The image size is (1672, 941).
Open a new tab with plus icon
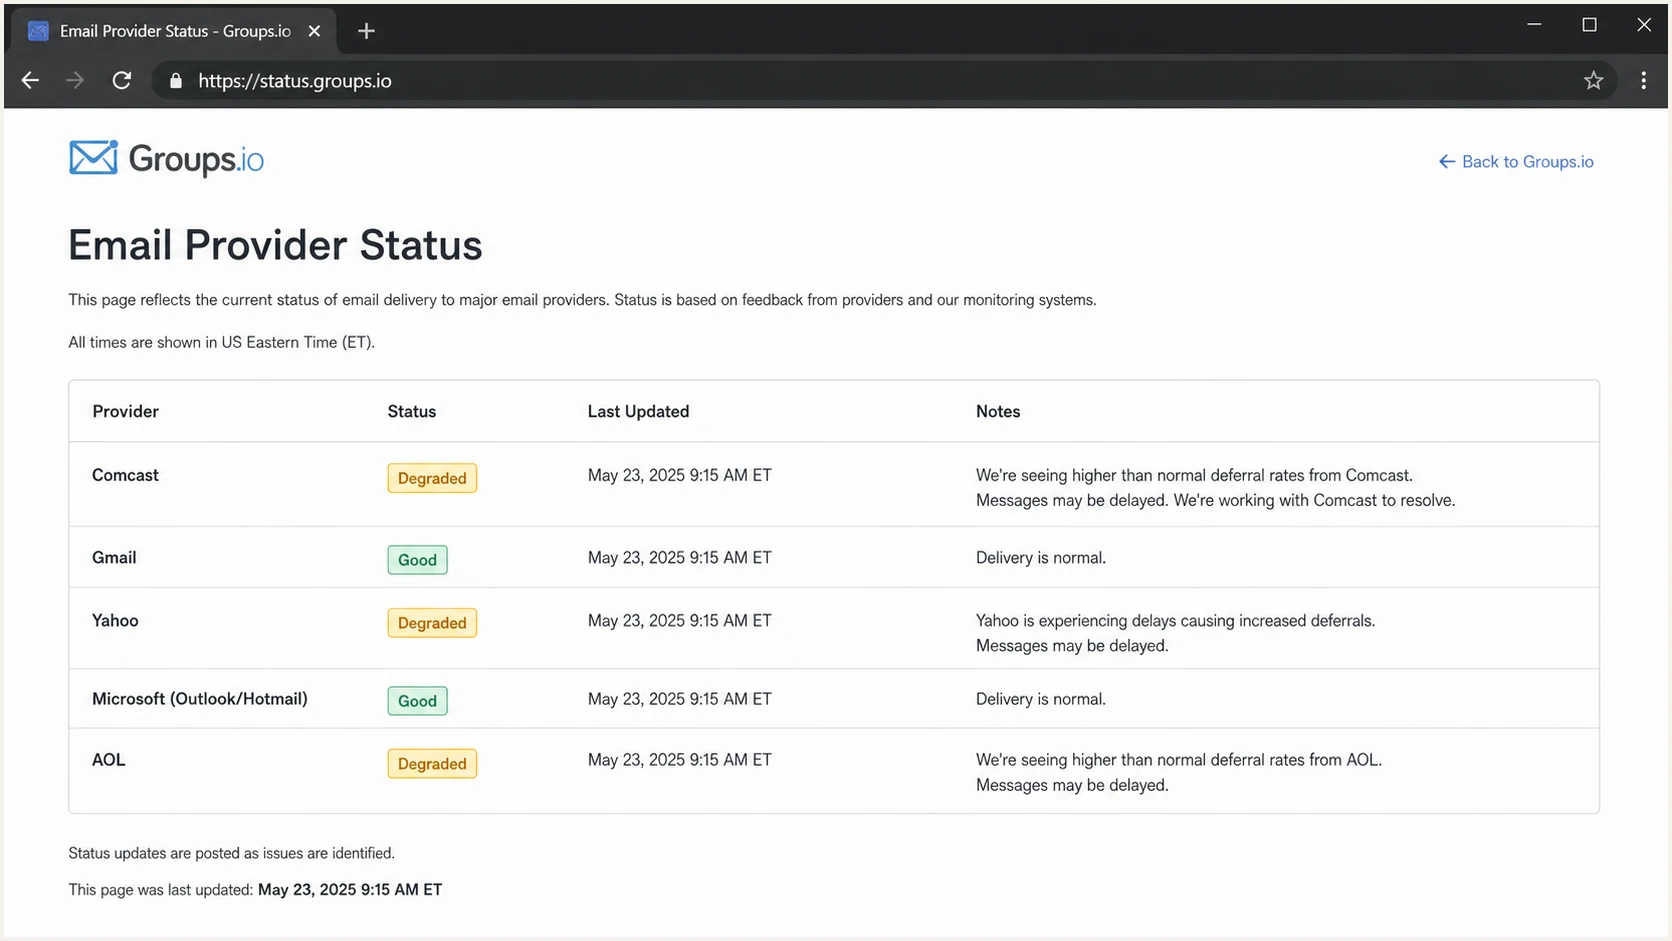coord(366,31)
